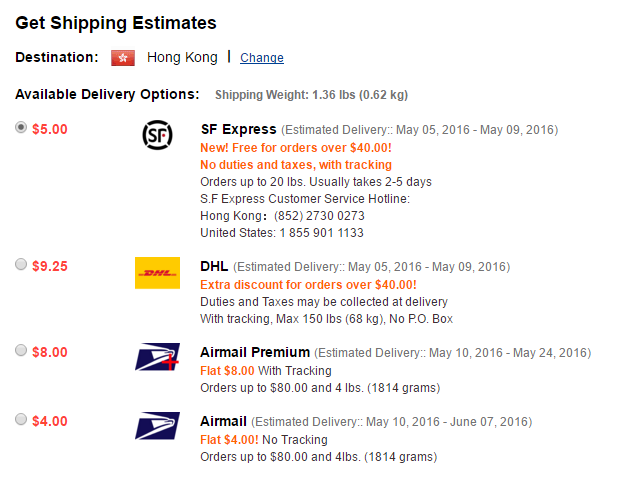The image size is (625, 490).
Task: Click the SF Express carrier name
Action: click(x=238, y=129)
